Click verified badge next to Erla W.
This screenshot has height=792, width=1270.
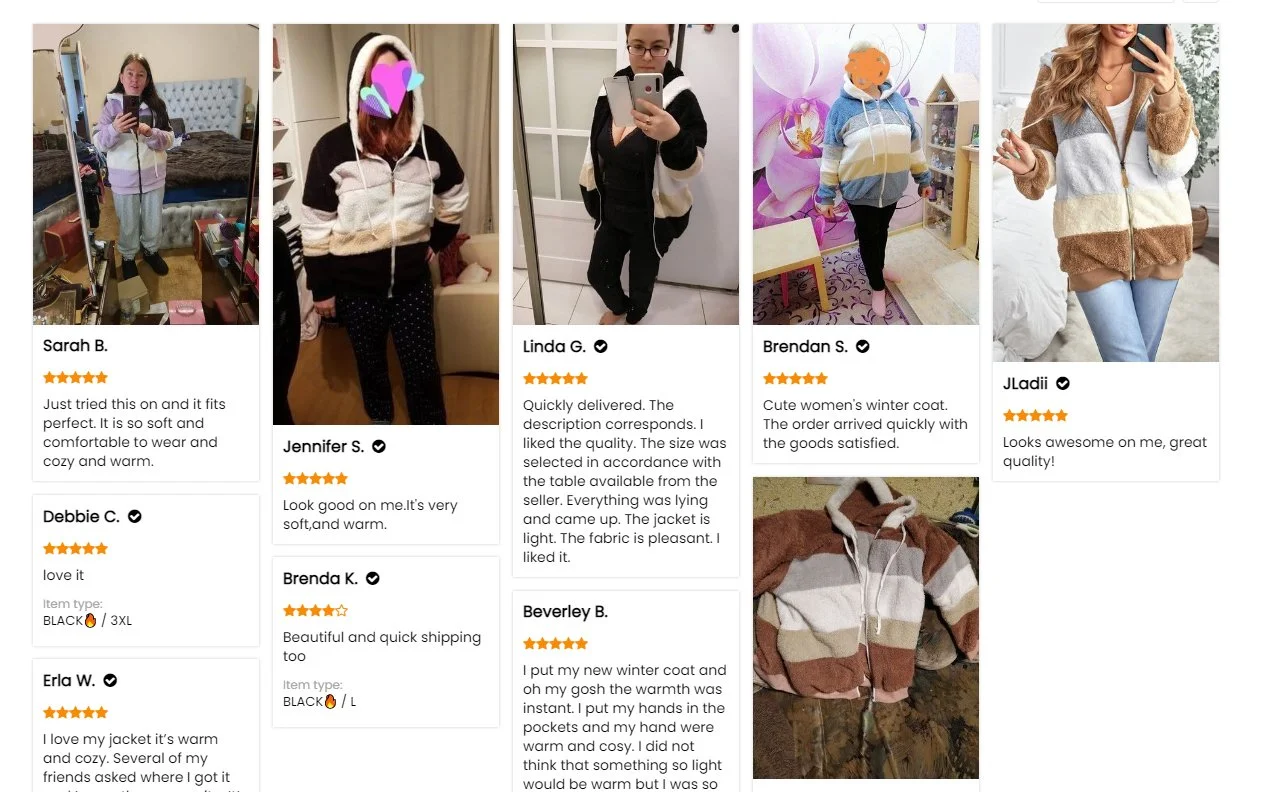point(111,680)
